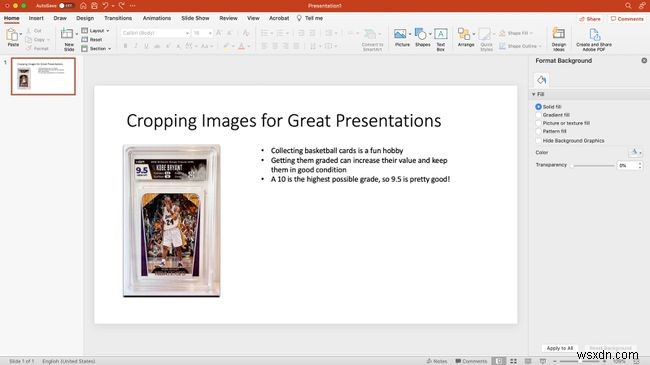Click Create and Share Adobe PDF
650x365 pixels.
[594, 35]
